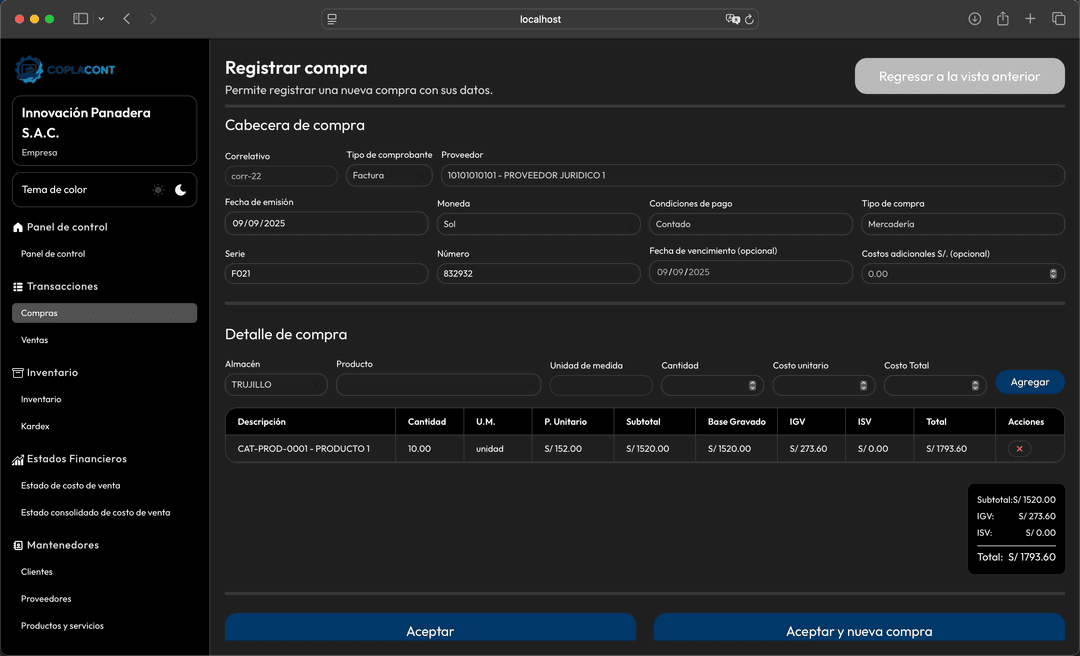Click the box icon beside Inventario
The image size is (1080, 656).
pos(16,372)
